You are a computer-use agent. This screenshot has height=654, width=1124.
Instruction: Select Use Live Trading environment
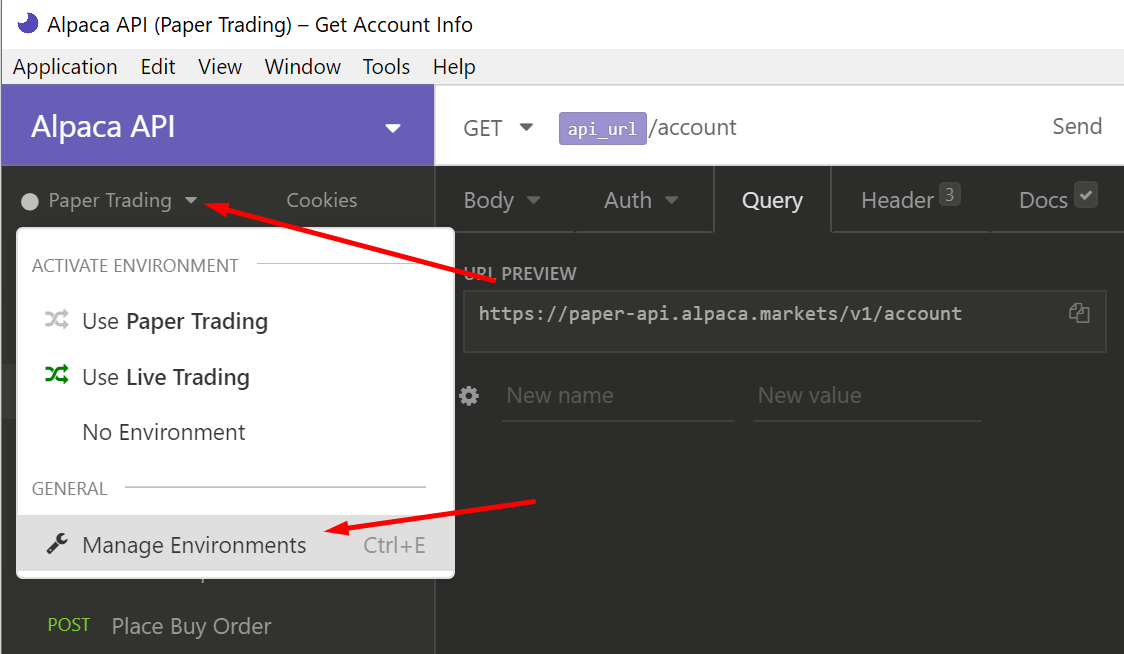235,376
